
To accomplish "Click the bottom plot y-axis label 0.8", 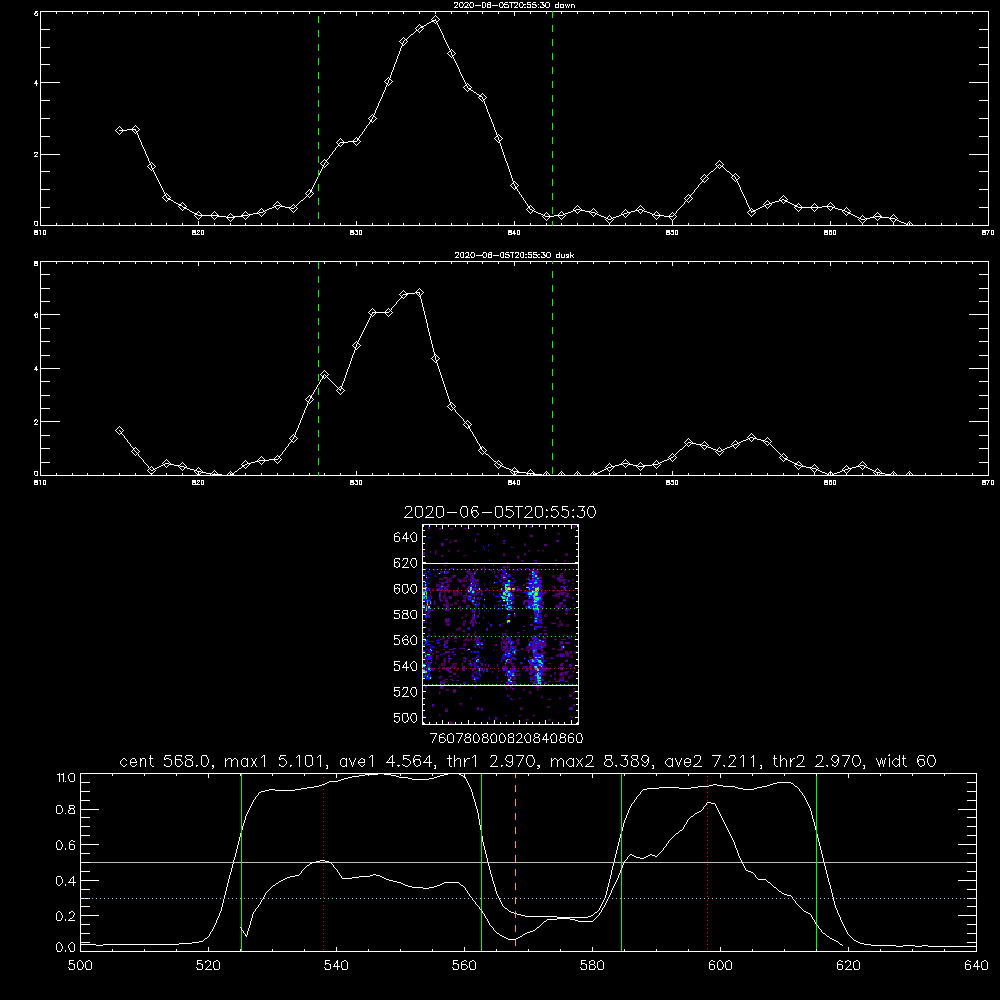I will (66, 810).
